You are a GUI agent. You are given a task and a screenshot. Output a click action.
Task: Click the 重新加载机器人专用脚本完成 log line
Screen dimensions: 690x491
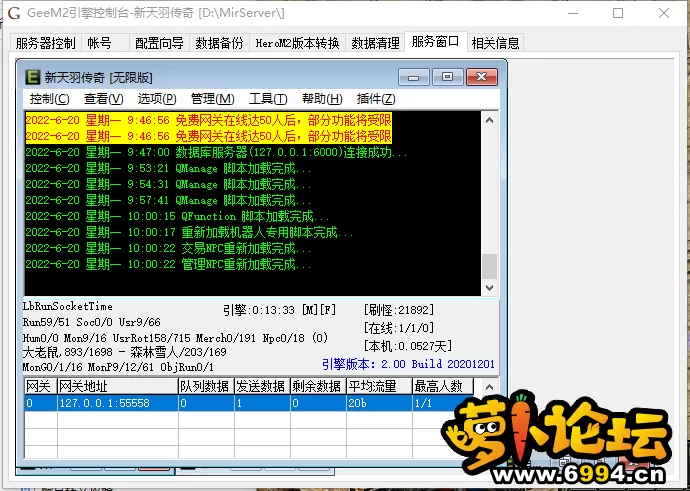[190, 232]
